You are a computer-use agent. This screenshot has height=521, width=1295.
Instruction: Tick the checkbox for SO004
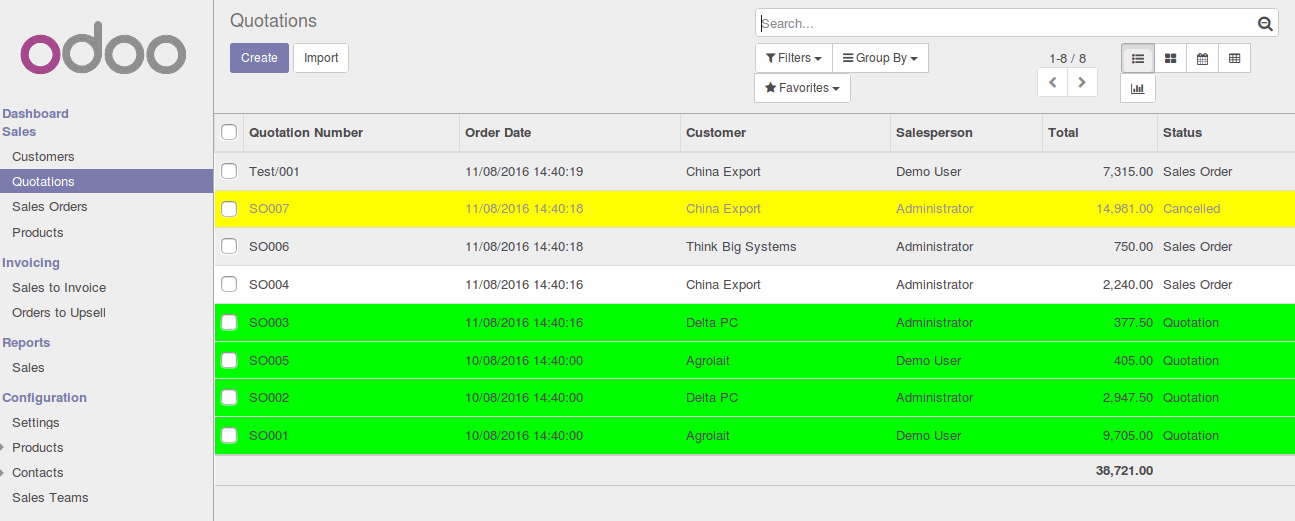(229, 284)
